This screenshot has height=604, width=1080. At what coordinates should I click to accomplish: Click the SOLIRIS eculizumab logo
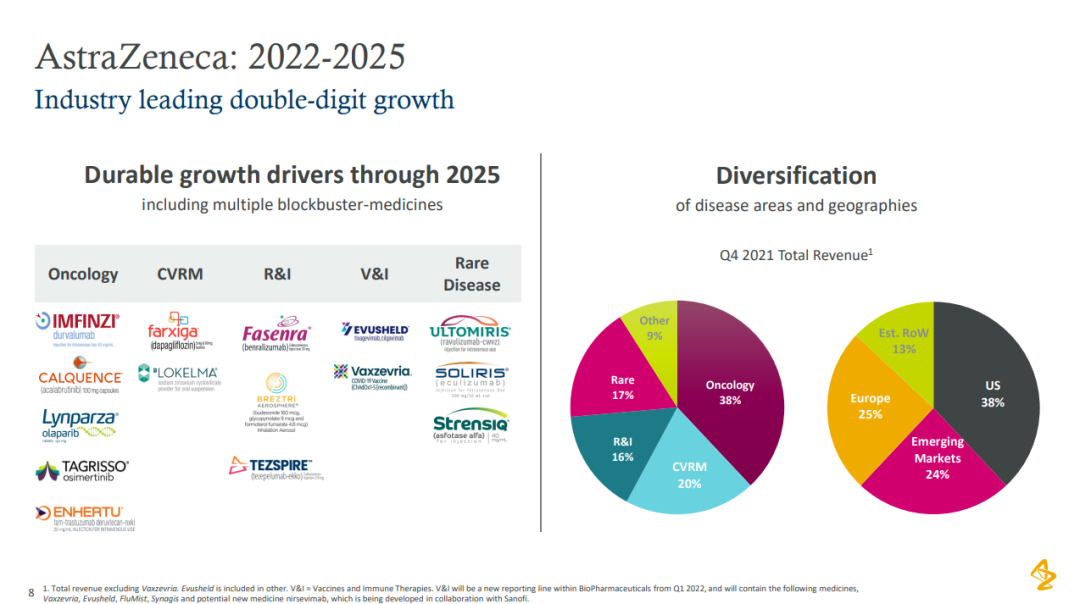[x=472, y=380]
